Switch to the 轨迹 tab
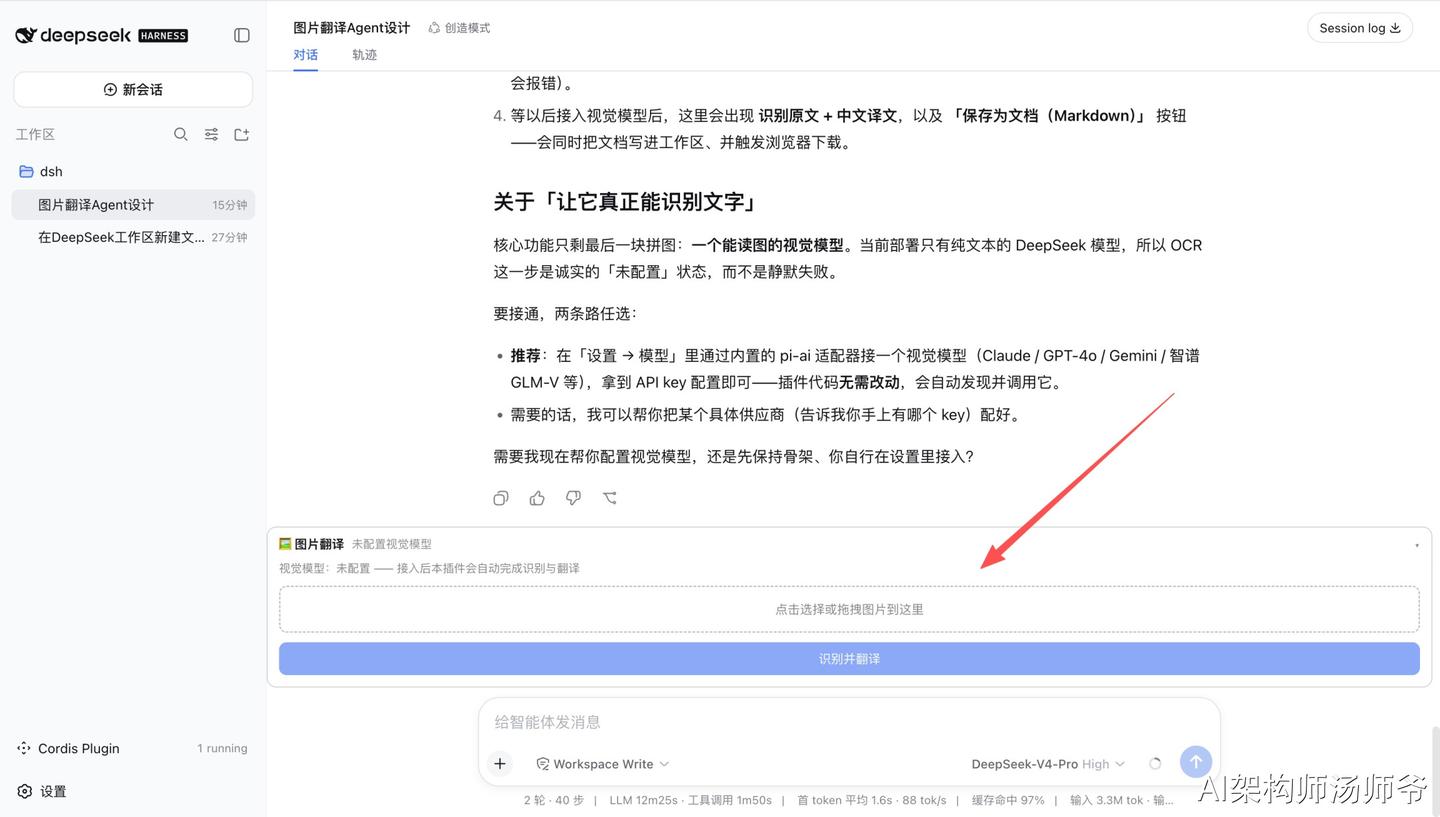 (364, 55)
